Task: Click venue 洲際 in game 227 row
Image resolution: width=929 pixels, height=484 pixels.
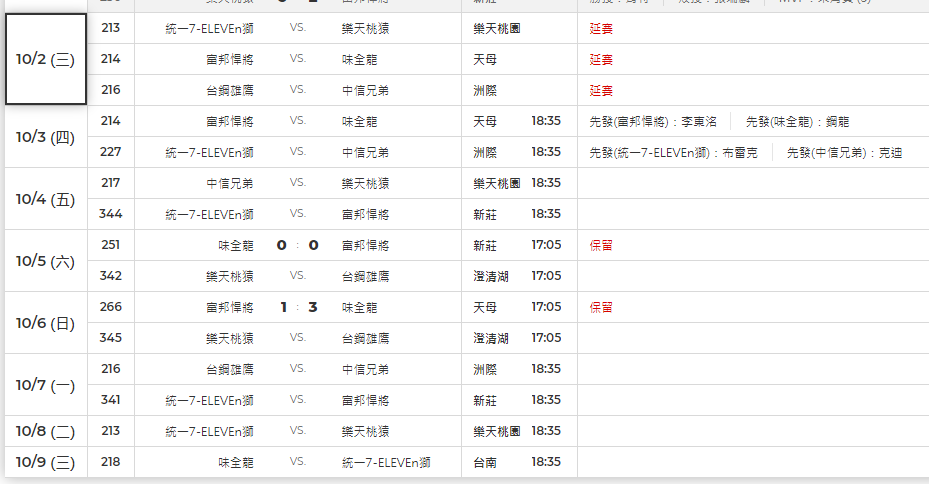Action: pyautogui.click(x=485, y=152)
